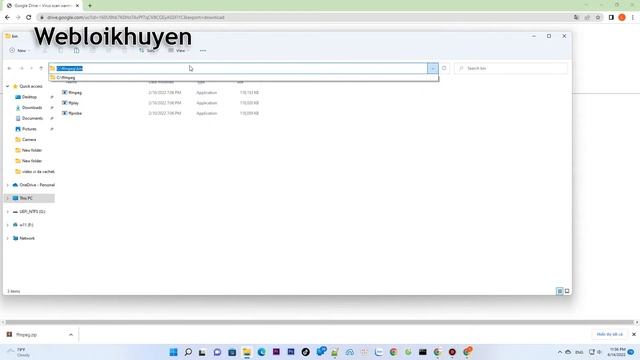Image resolution: width=640 pixels, height=360 pixels.
Task: Expand the UEFI_NTFS drive node
Action: coord(7,211)
